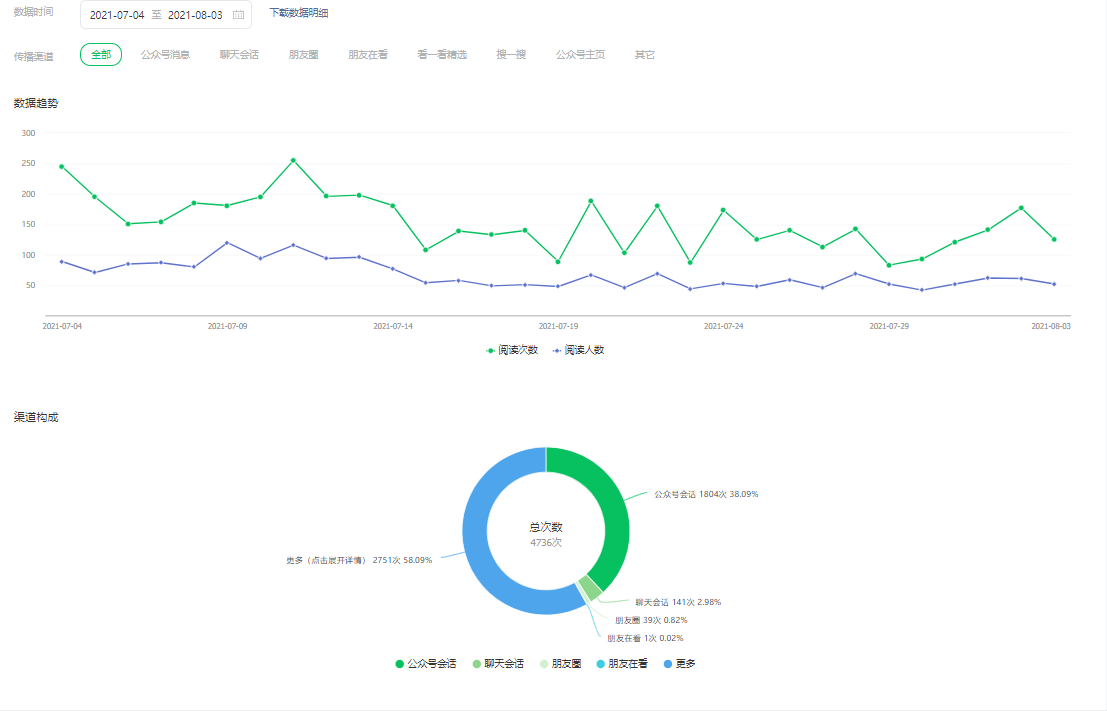Open the calendar icon in date range
Viewport: 1107px width, 711px height.
238,15
